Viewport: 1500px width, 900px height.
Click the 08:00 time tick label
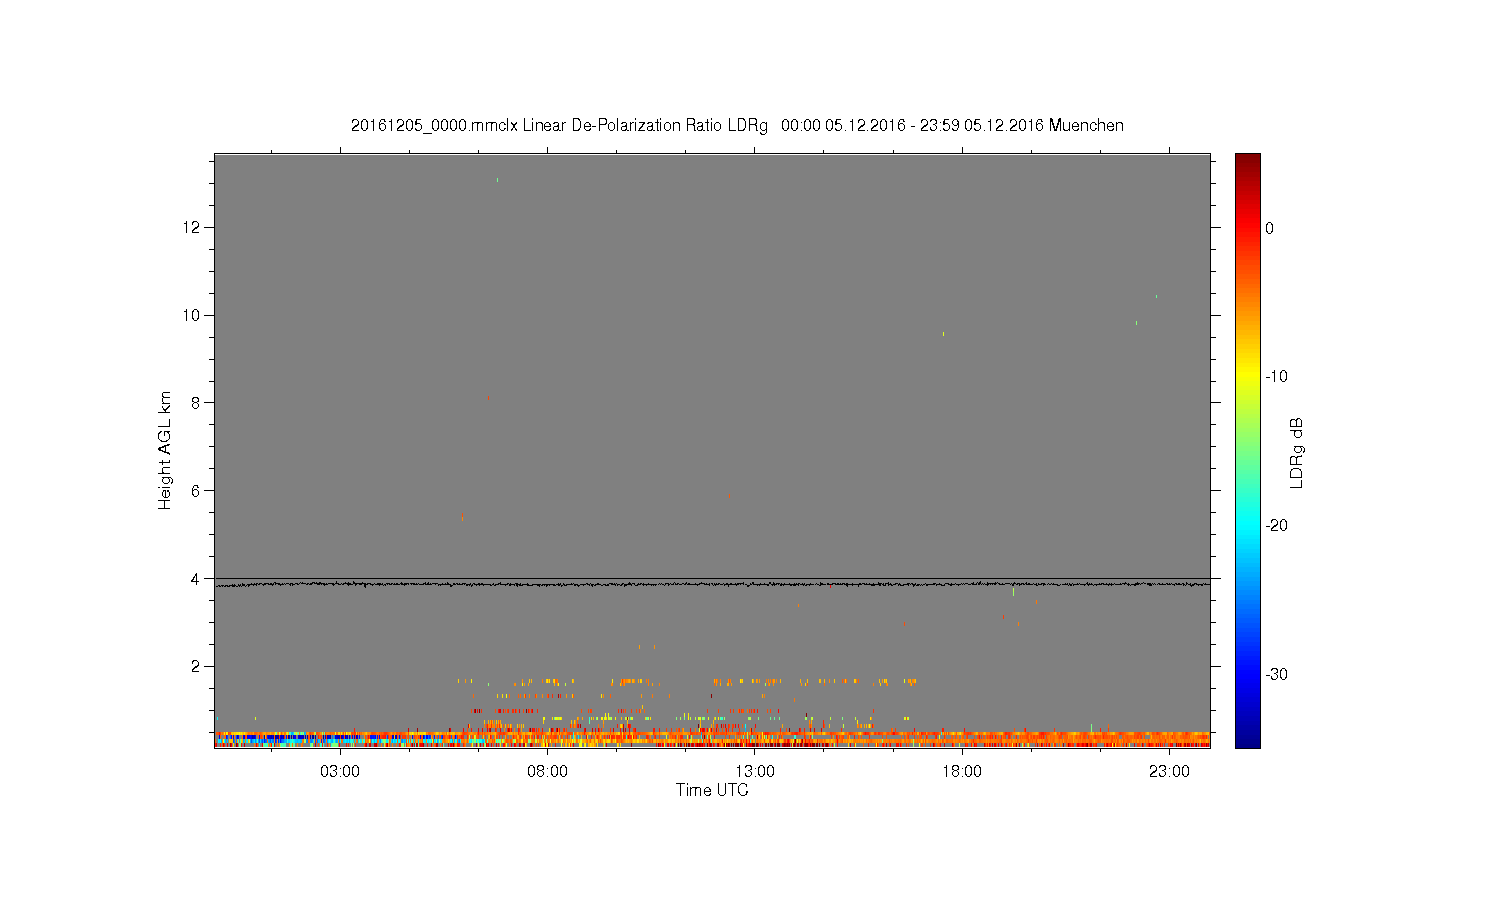click(547, 772)
